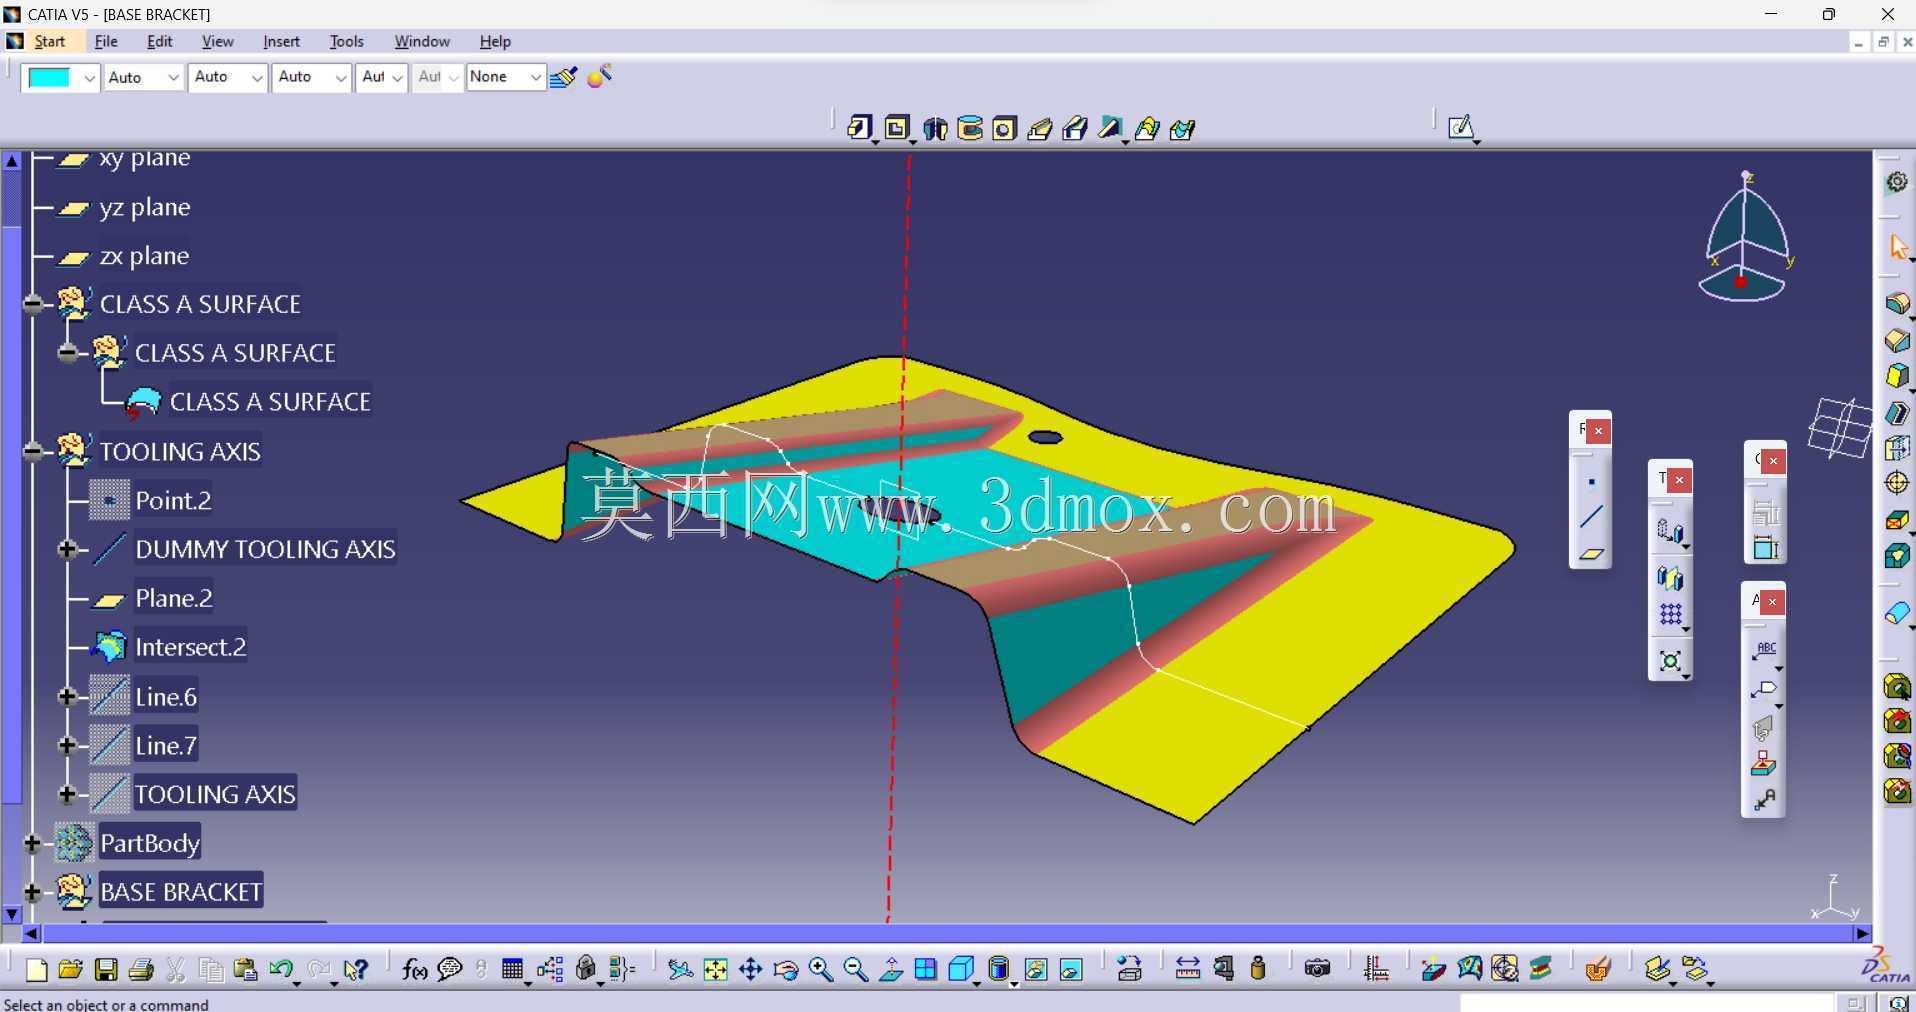The width and height of the screenshot is (1916, 1012).
Task: Select the Stiffener tool icon
Action: (x=1110, y=129)
